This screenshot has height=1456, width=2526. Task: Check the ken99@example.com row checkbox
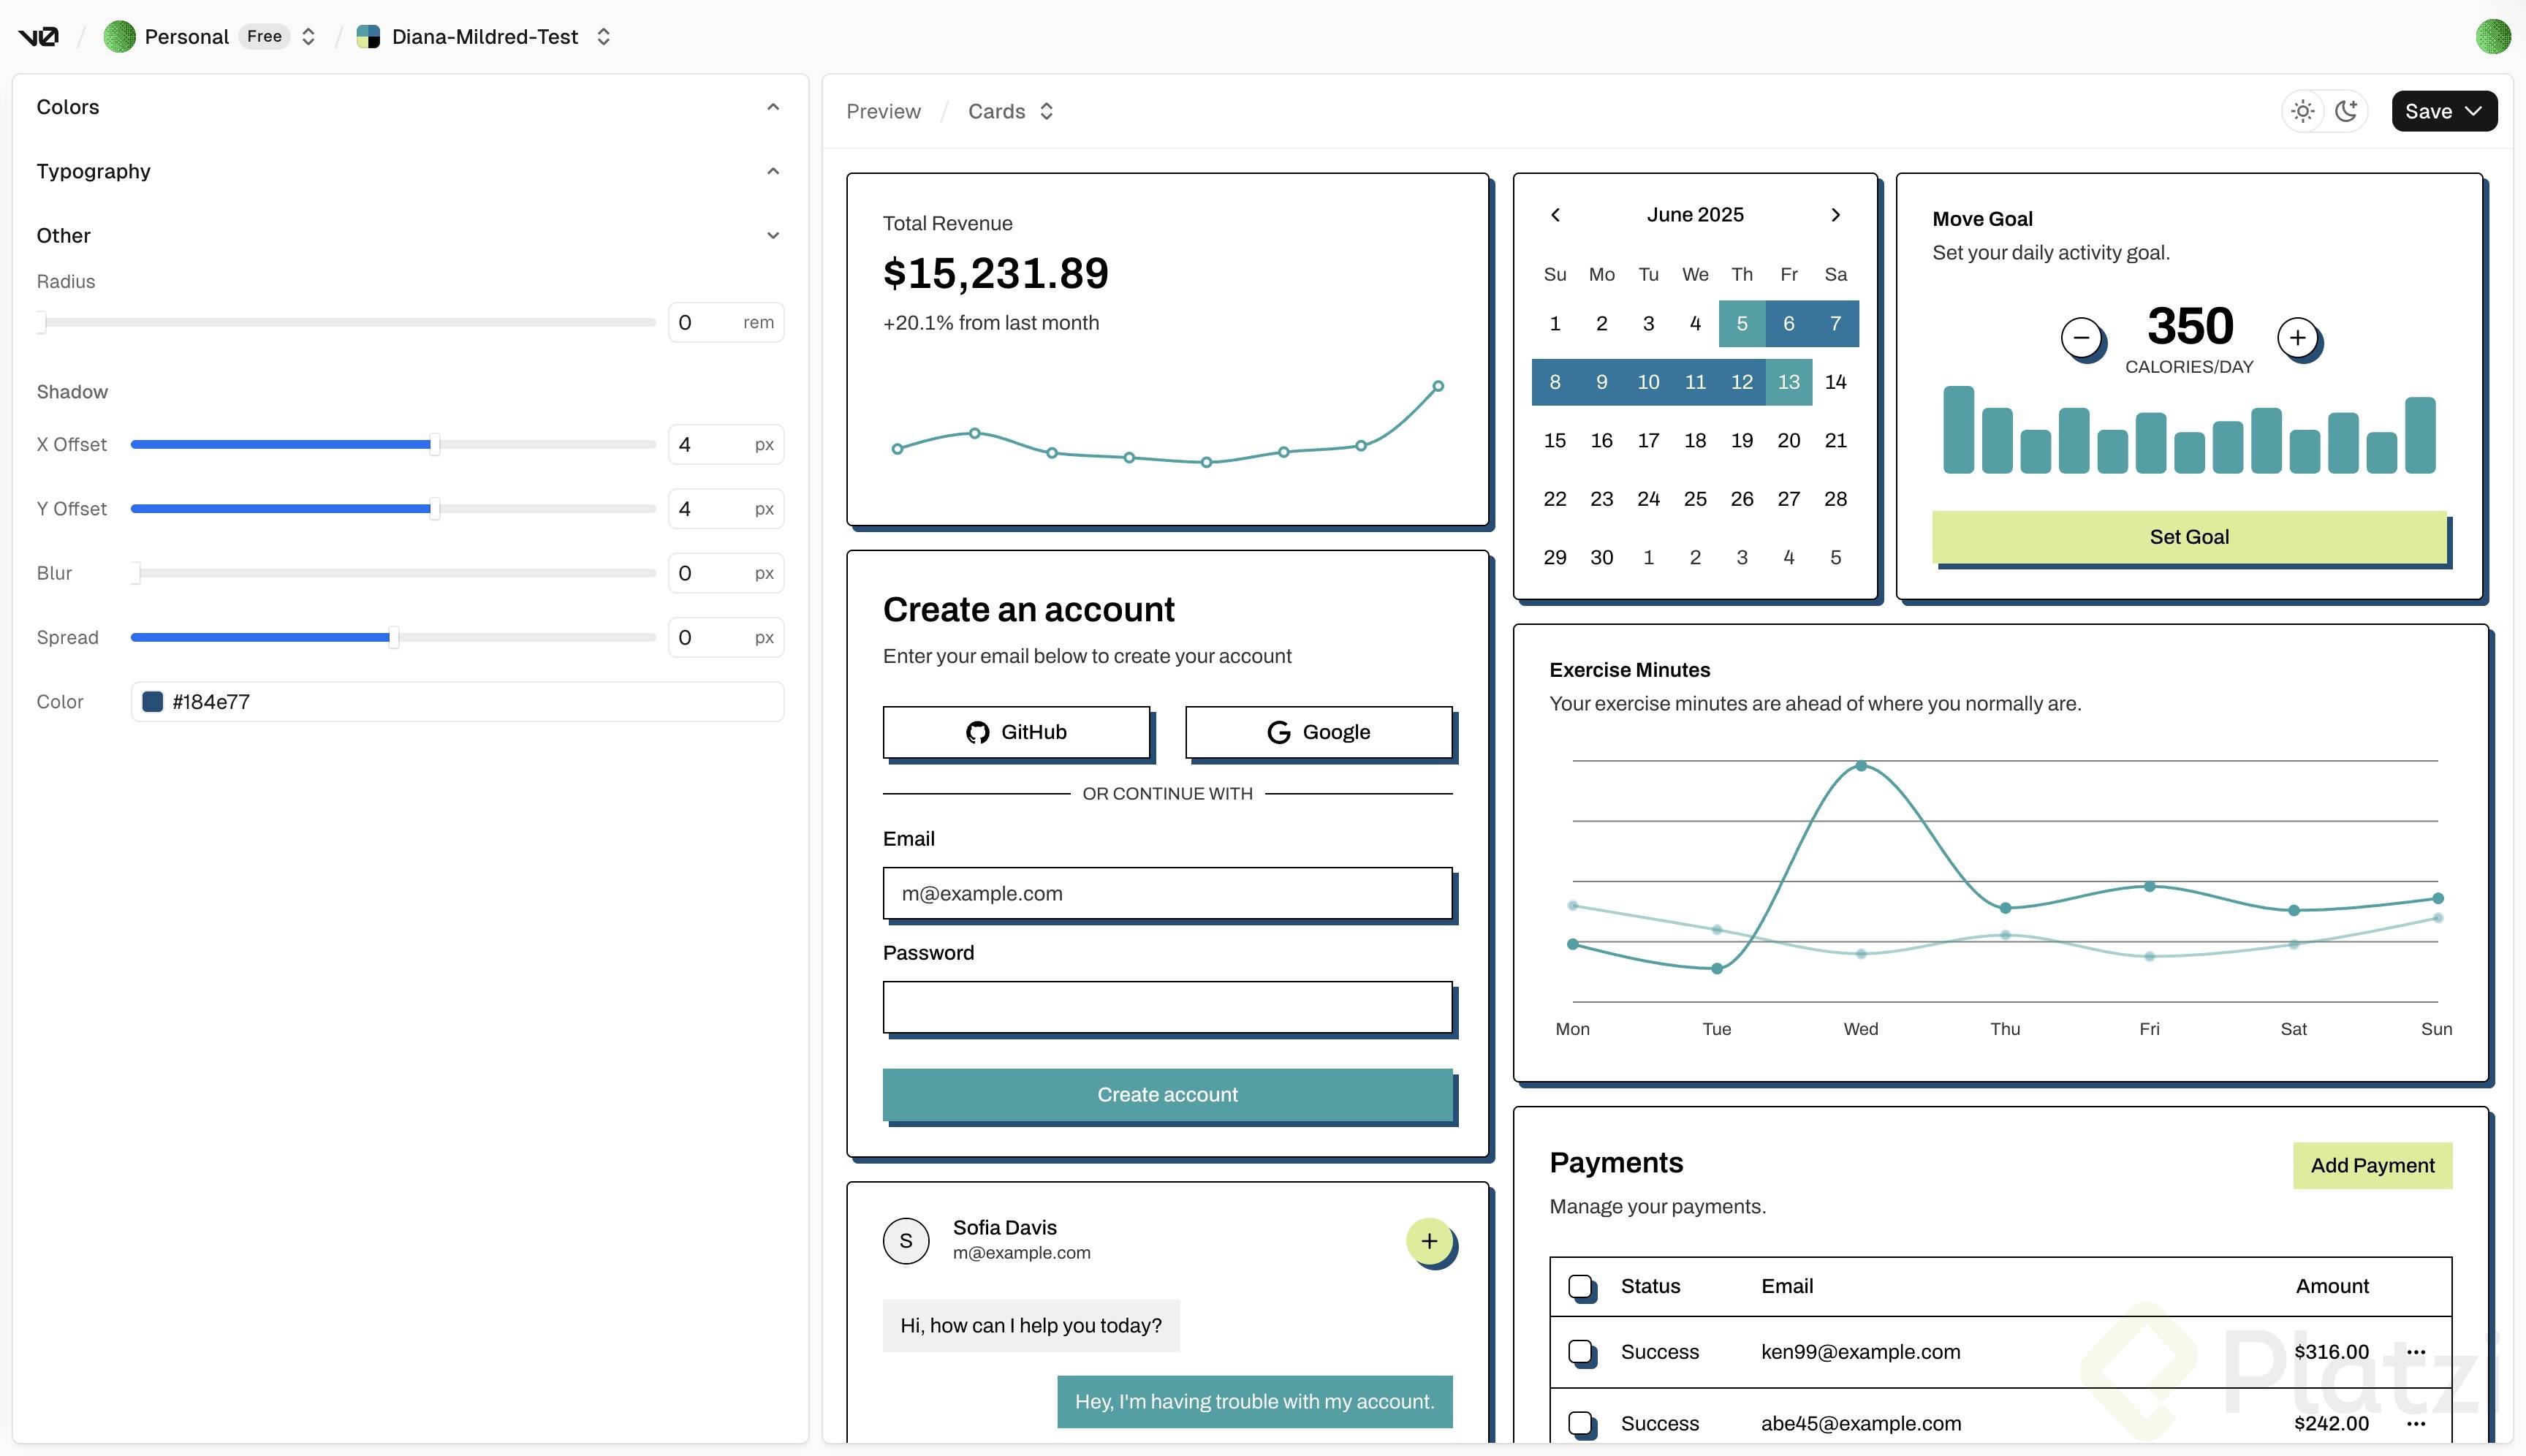[x=1580, y=1352]
